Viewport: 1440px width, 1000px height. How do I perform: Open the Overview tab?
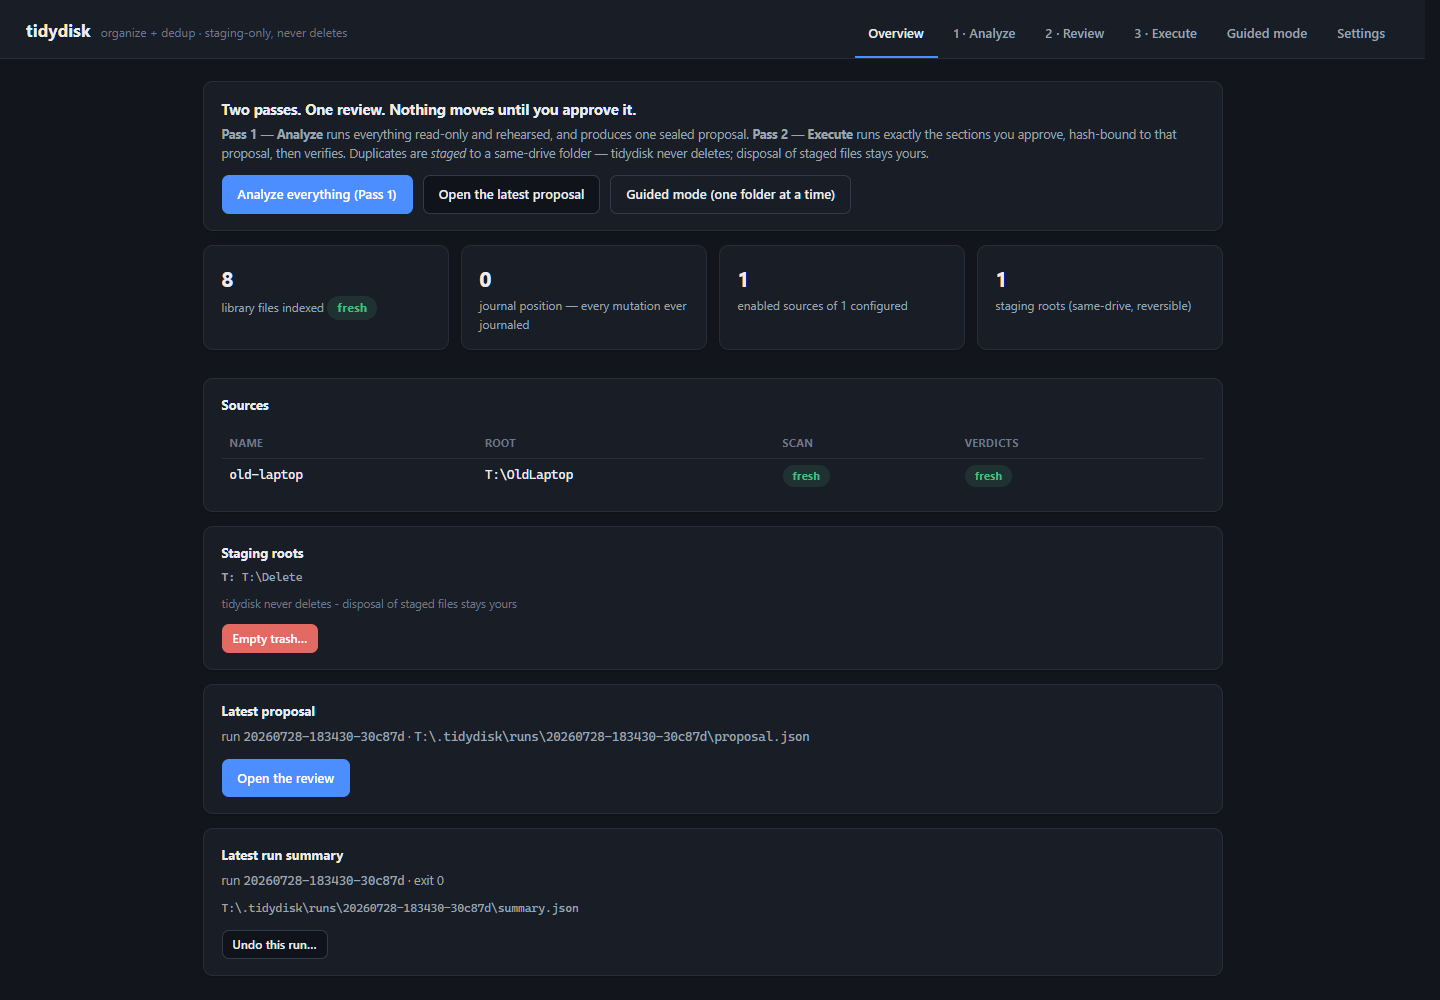click(896, 33)
